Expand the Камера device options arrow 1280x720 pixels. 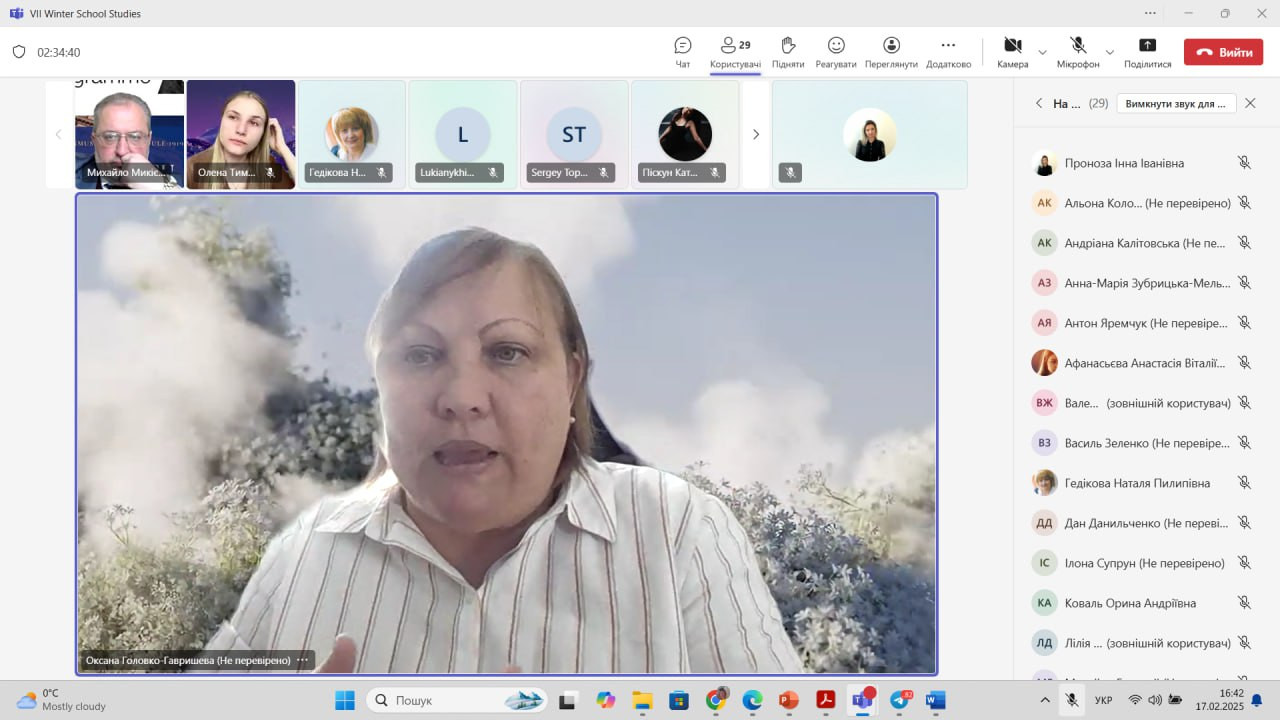coord(1042,52)
